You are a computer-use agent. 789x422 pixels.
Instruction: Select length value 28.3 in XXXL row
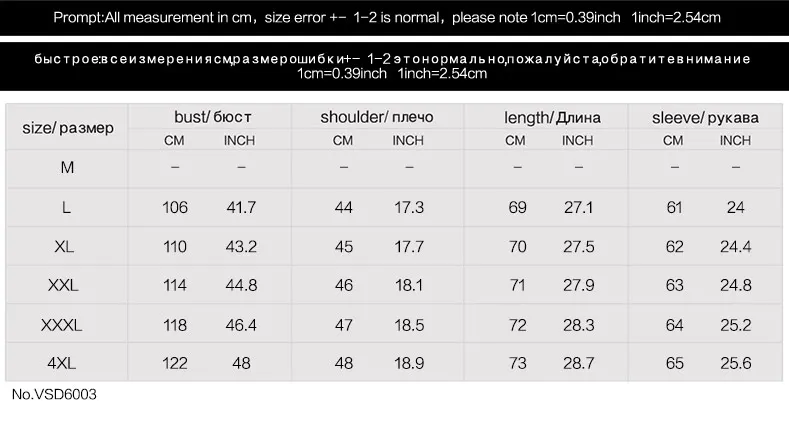[x=579, y=325]
